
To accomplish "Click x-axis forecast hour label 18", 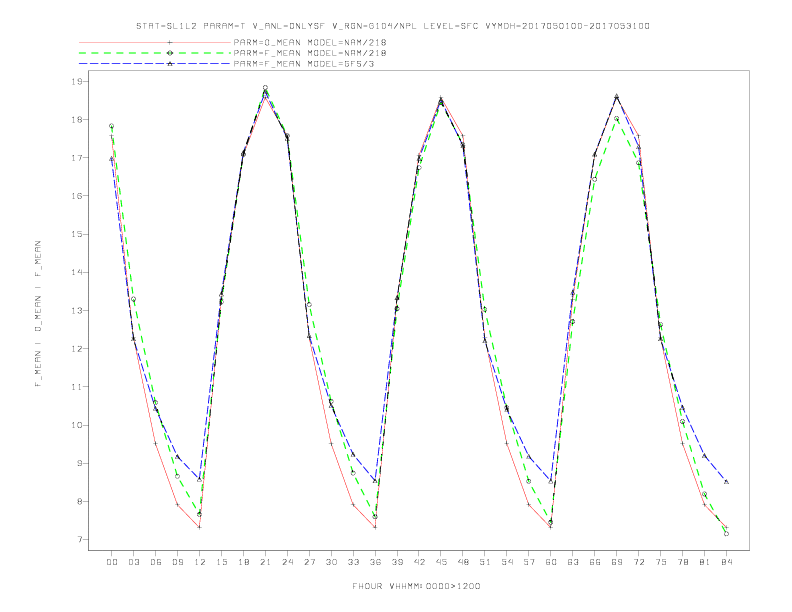I will [x=243, y=562].
